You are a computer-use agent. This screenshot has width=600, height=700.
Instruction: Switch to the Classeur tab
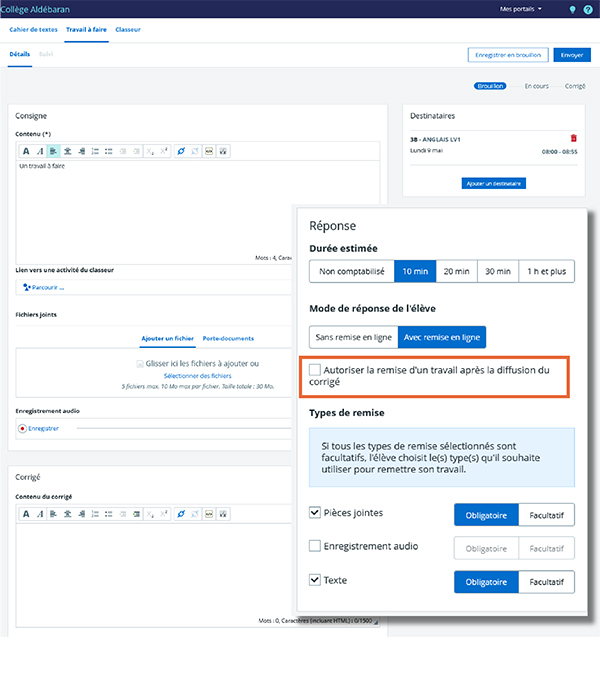tap(128, 30)
